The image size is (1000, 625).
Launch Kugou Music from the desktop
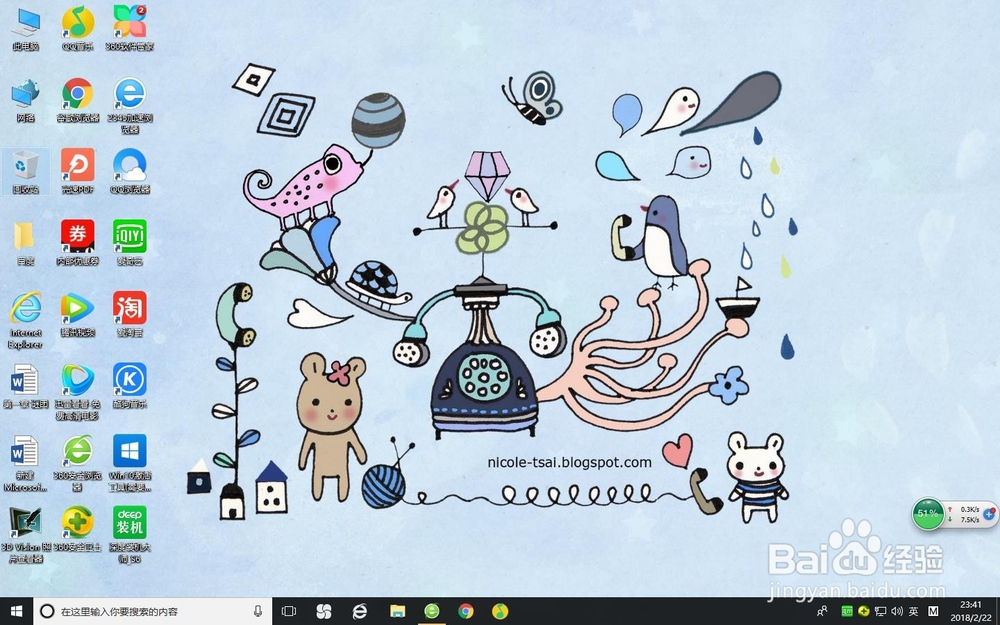pyautogui.click(x=129, y=386)
